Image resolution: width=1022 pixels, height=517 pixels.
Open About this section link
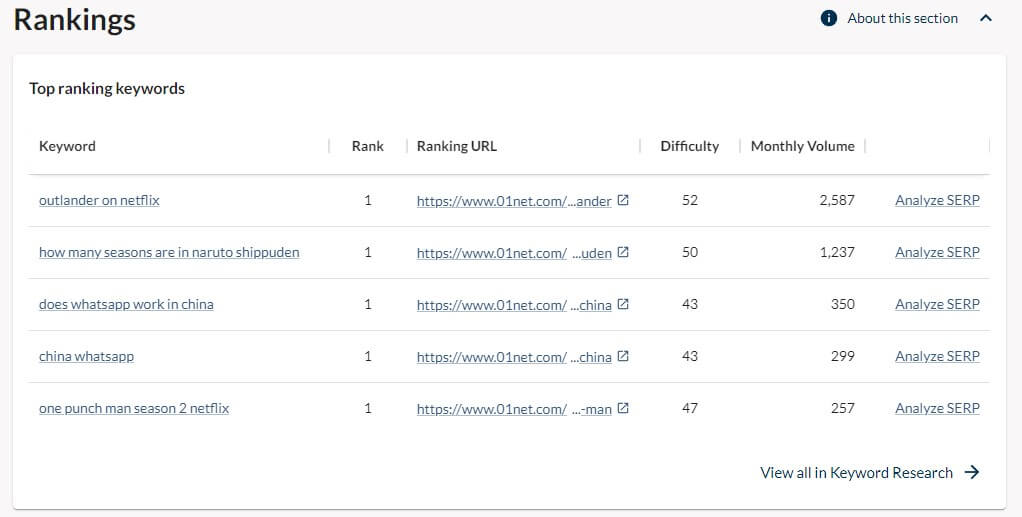click(903, 18)
